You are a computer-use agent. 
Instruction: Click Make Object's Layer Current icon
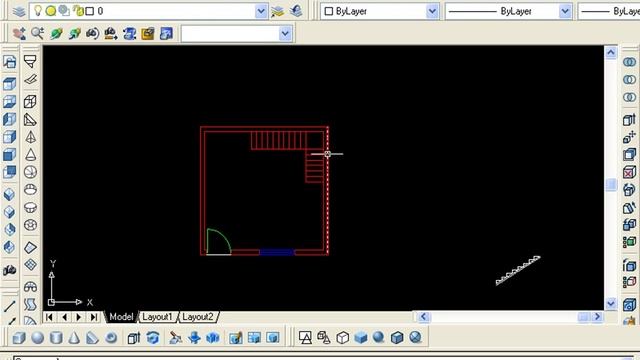click(278, 11)
